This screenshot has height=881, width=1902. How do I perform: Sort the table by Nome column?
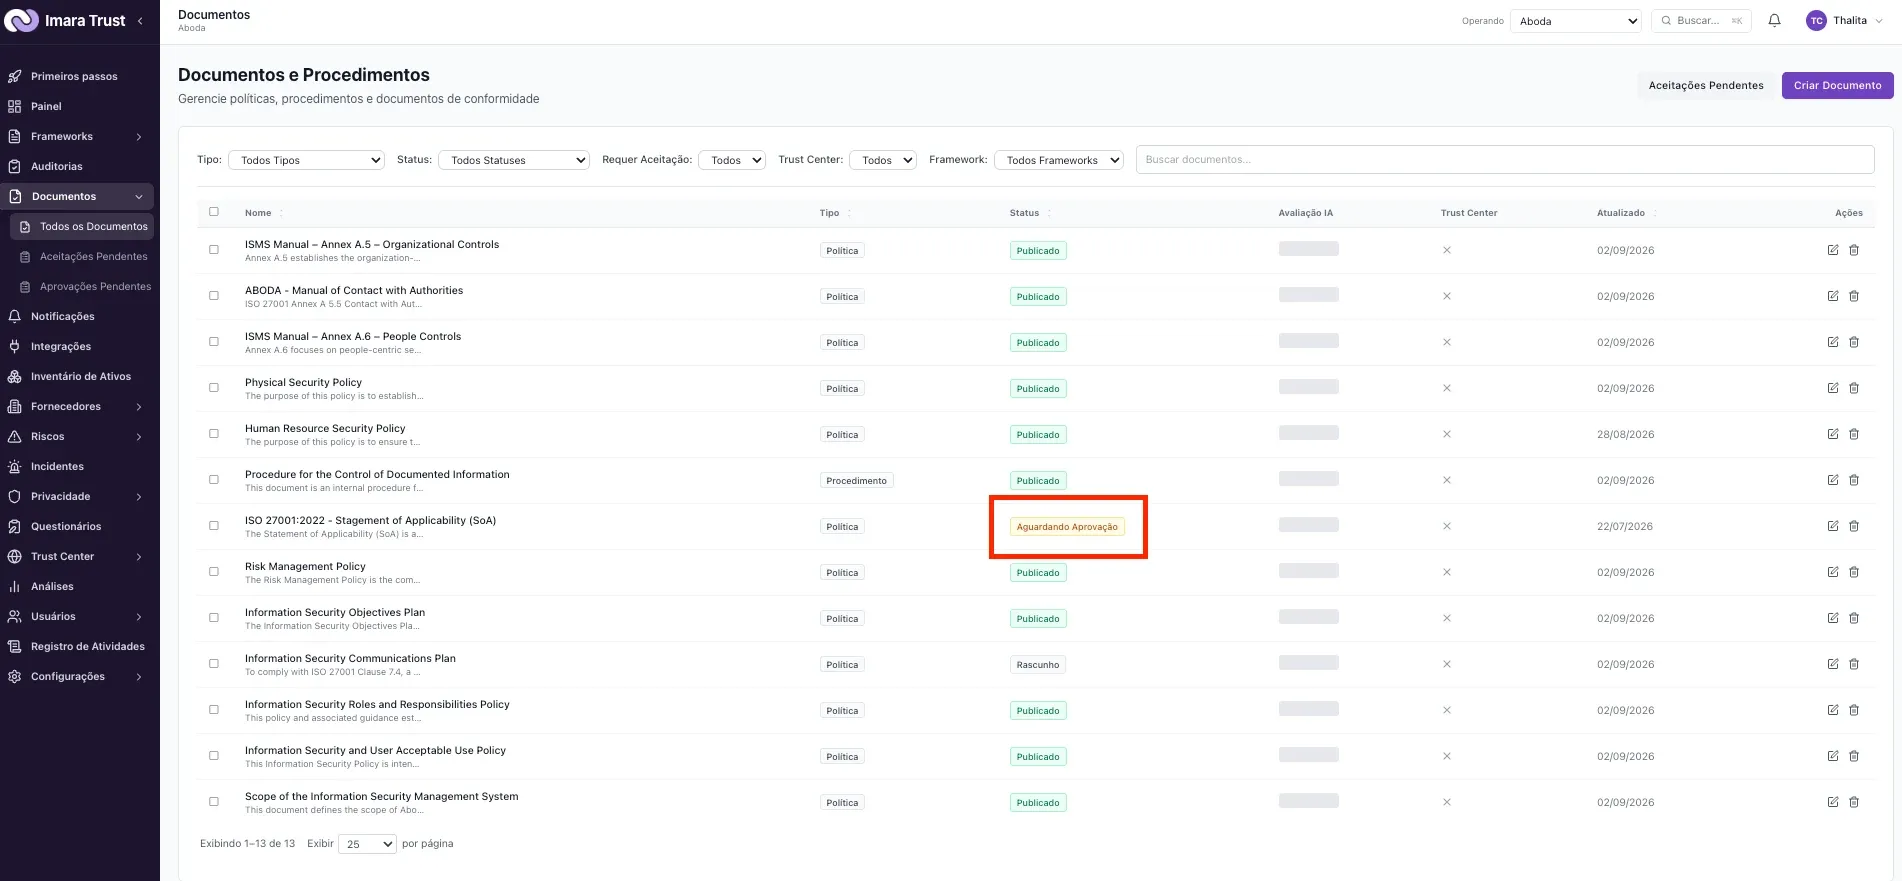[264, 213]
